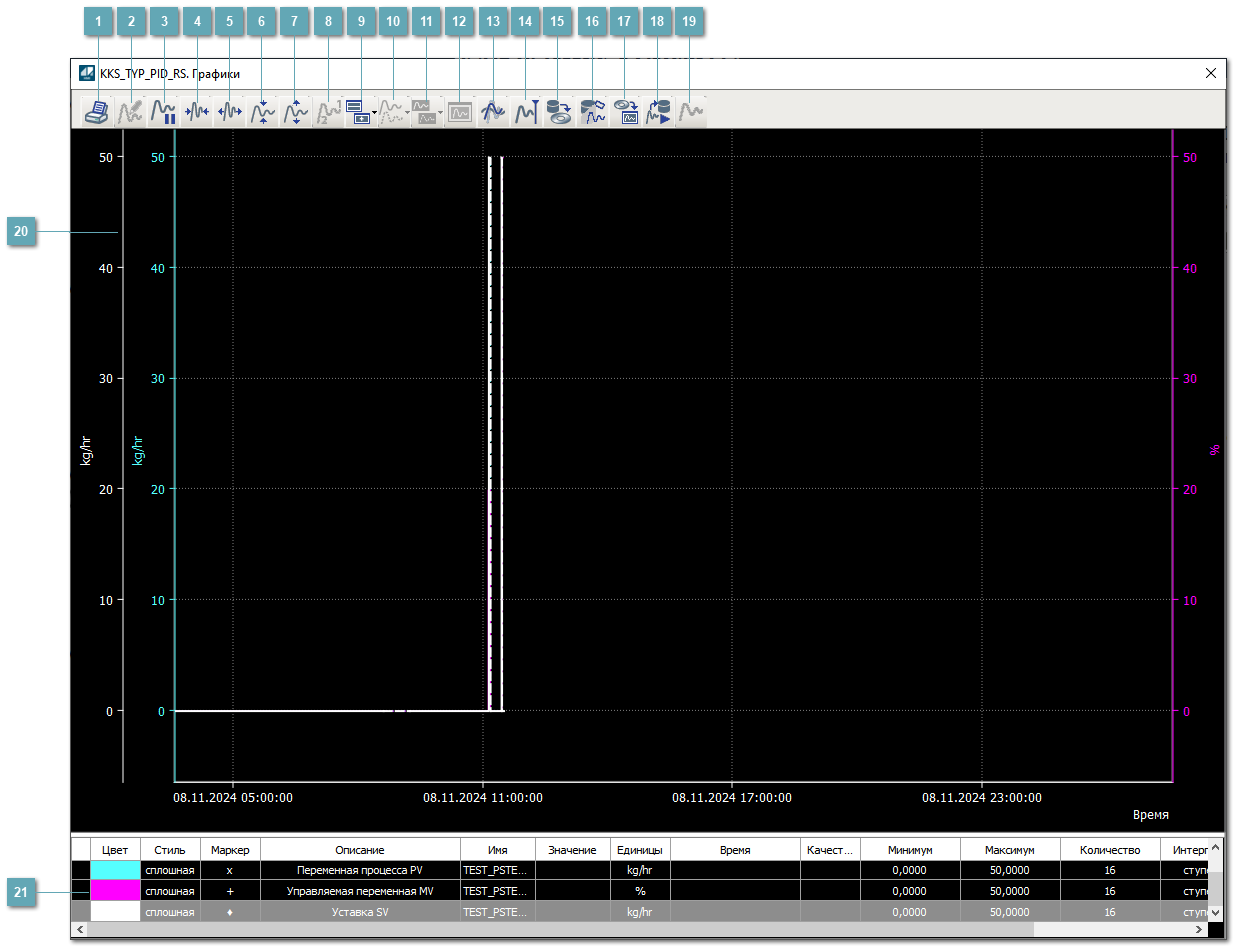
Task: Select the 'Переменная процесса PV' row
Action: (359, 870)
